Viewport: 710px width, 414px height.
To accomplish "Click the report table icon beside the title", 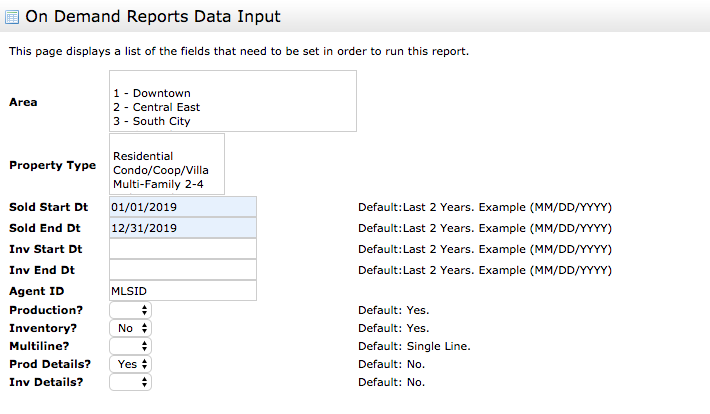I will click(12, 17).
